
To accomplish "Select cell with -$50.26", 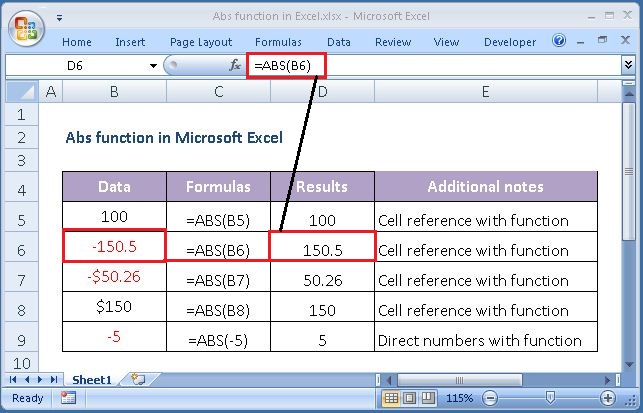I will (114, 276).
